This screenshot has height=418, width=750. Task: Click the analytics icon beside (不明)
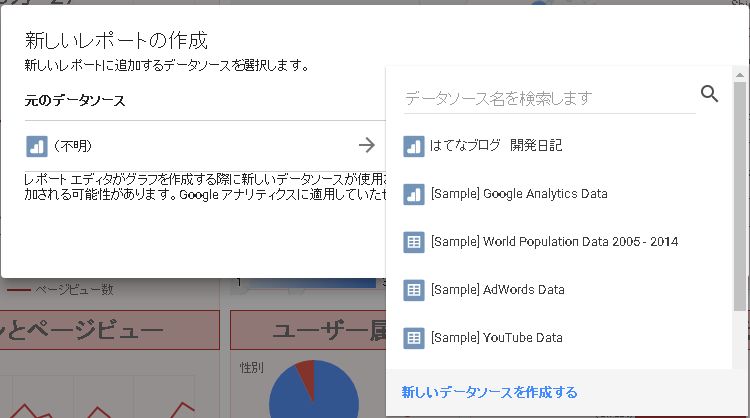37,146
